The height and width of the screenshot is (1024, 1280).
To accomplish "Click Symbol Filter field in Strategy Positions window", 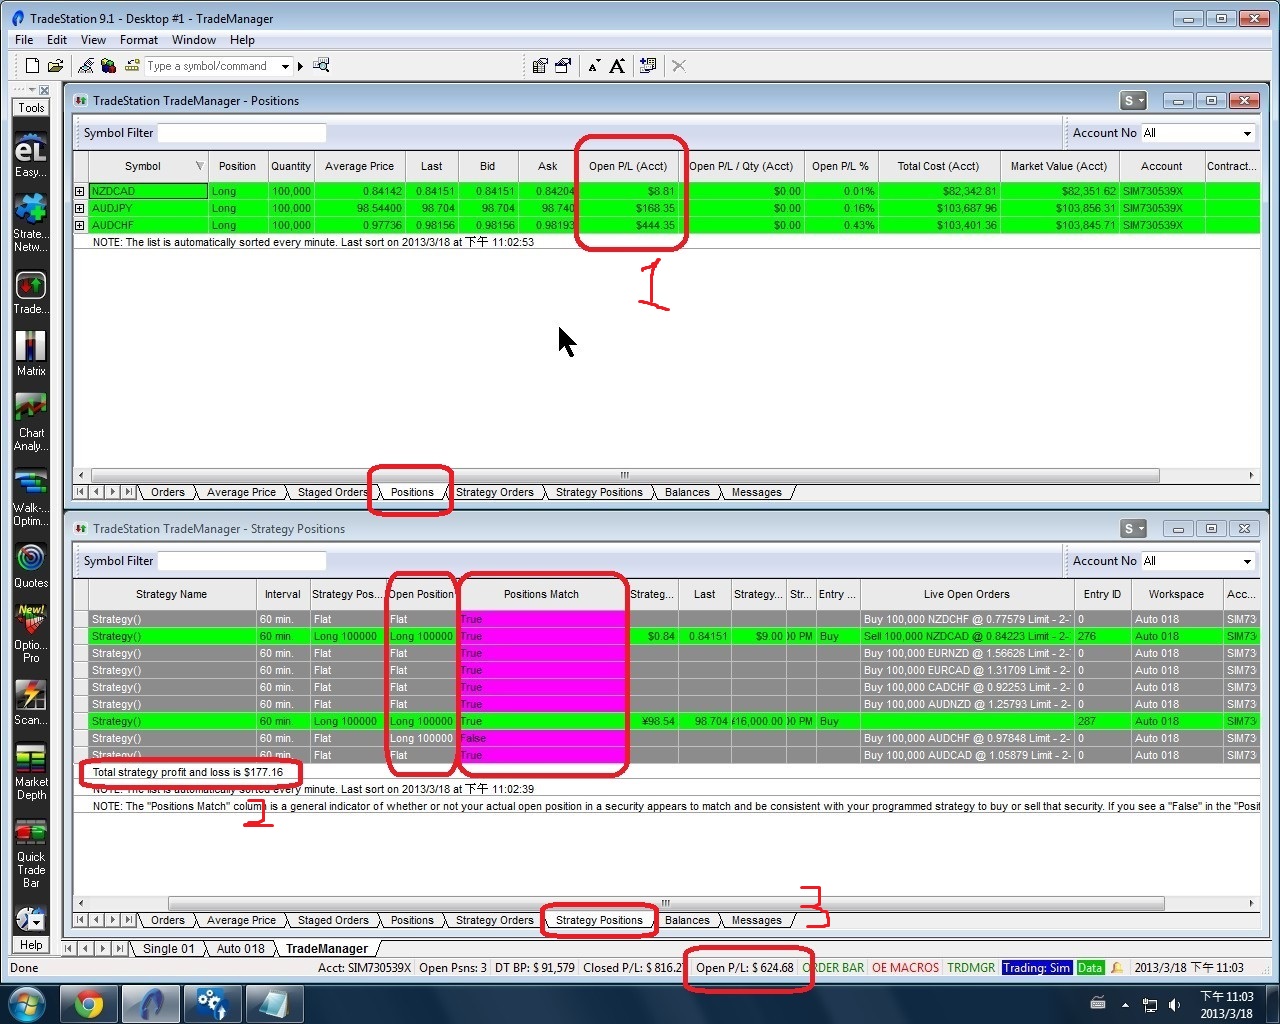I will pyautogui.click(x=242, y=561).
